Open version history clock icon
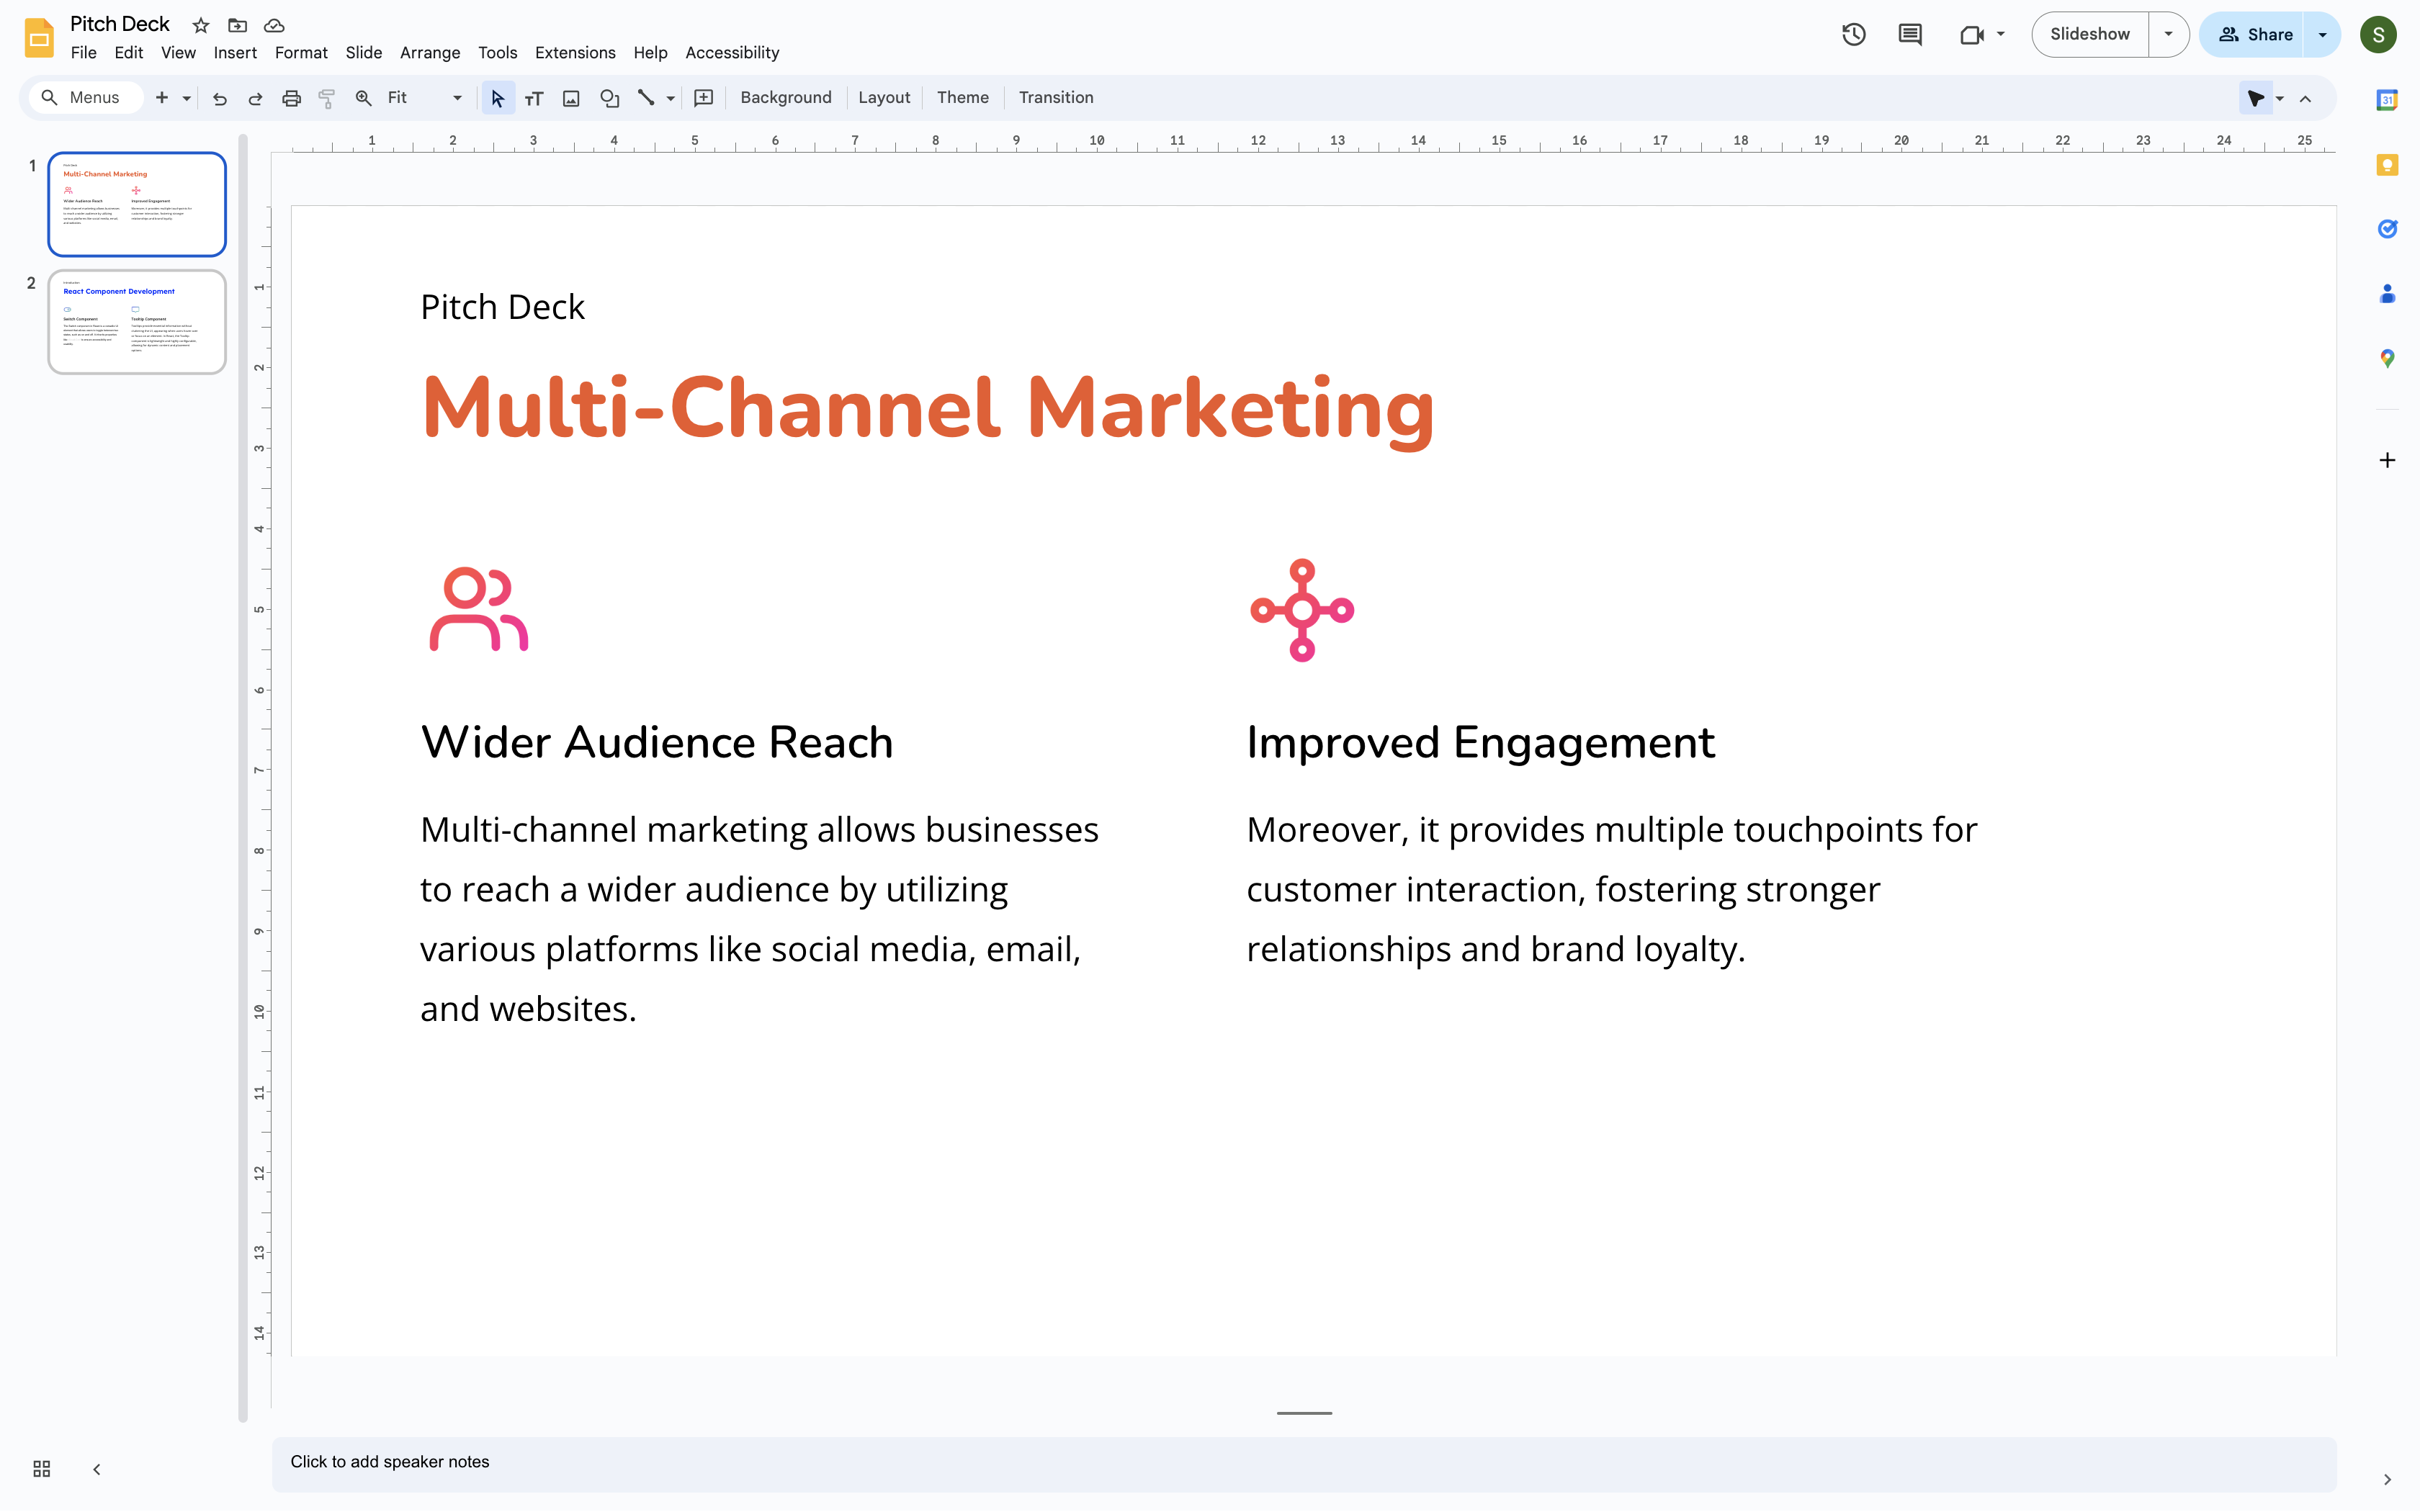 1853,34
